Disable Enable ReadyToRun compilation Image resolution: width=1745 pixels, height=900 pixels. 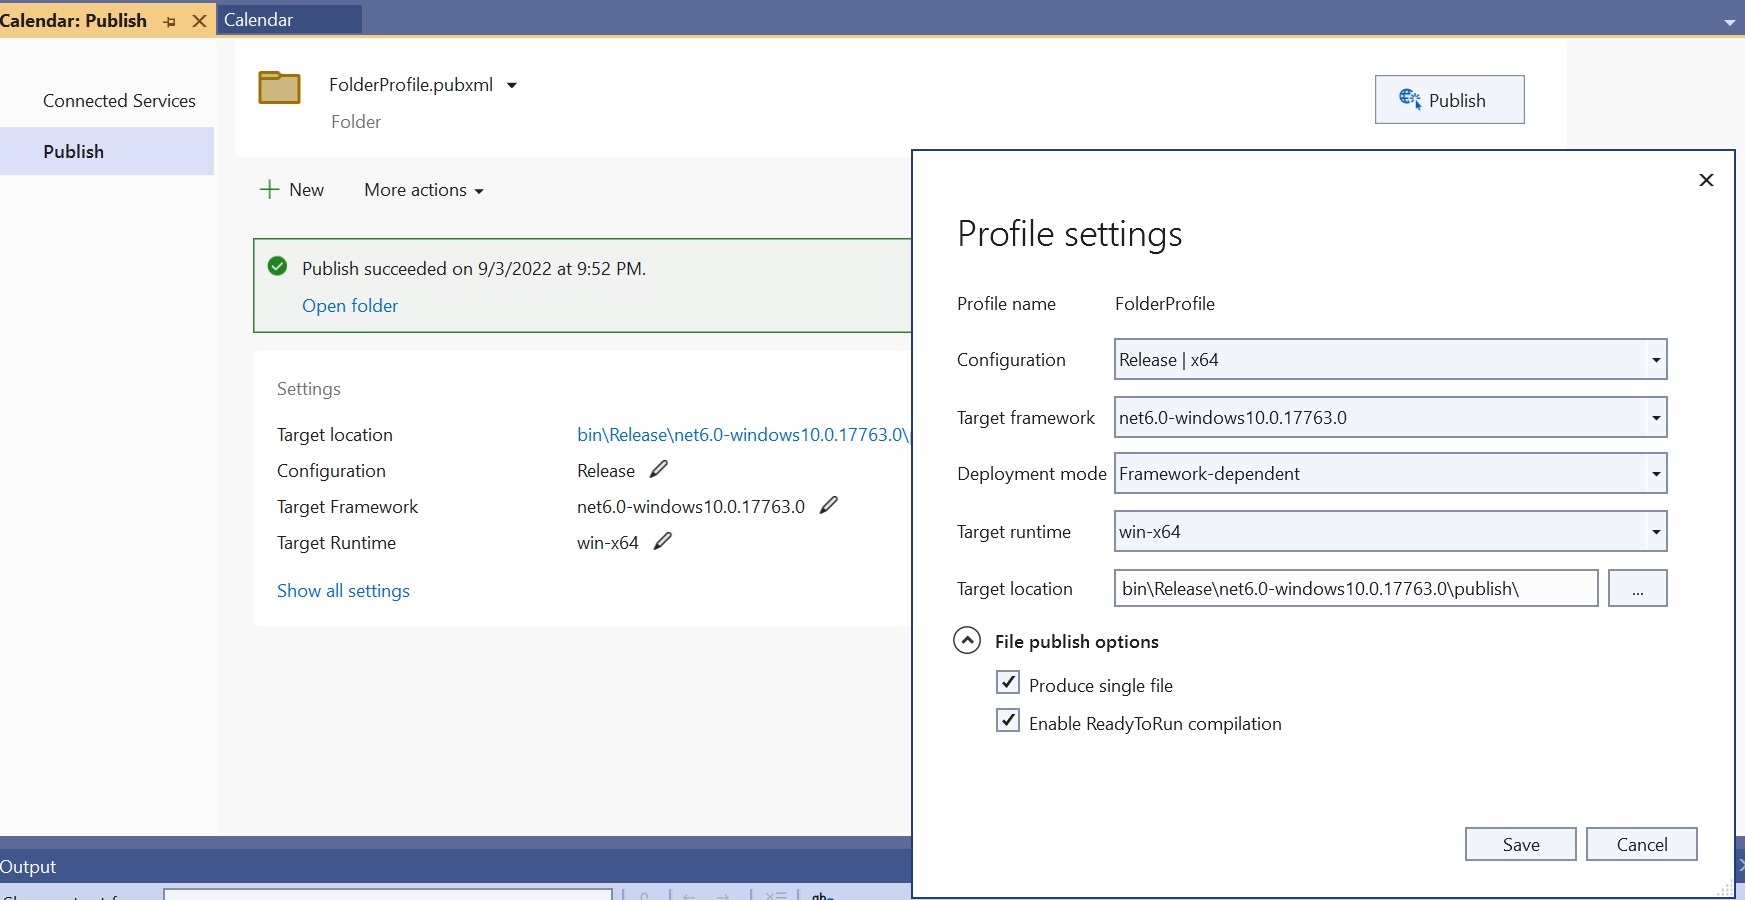[1008, 720]
